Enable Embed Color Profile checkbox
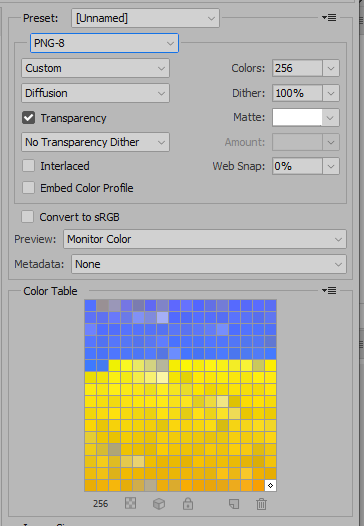This screenshot has height=526, width=364. [x=29, y=188]
